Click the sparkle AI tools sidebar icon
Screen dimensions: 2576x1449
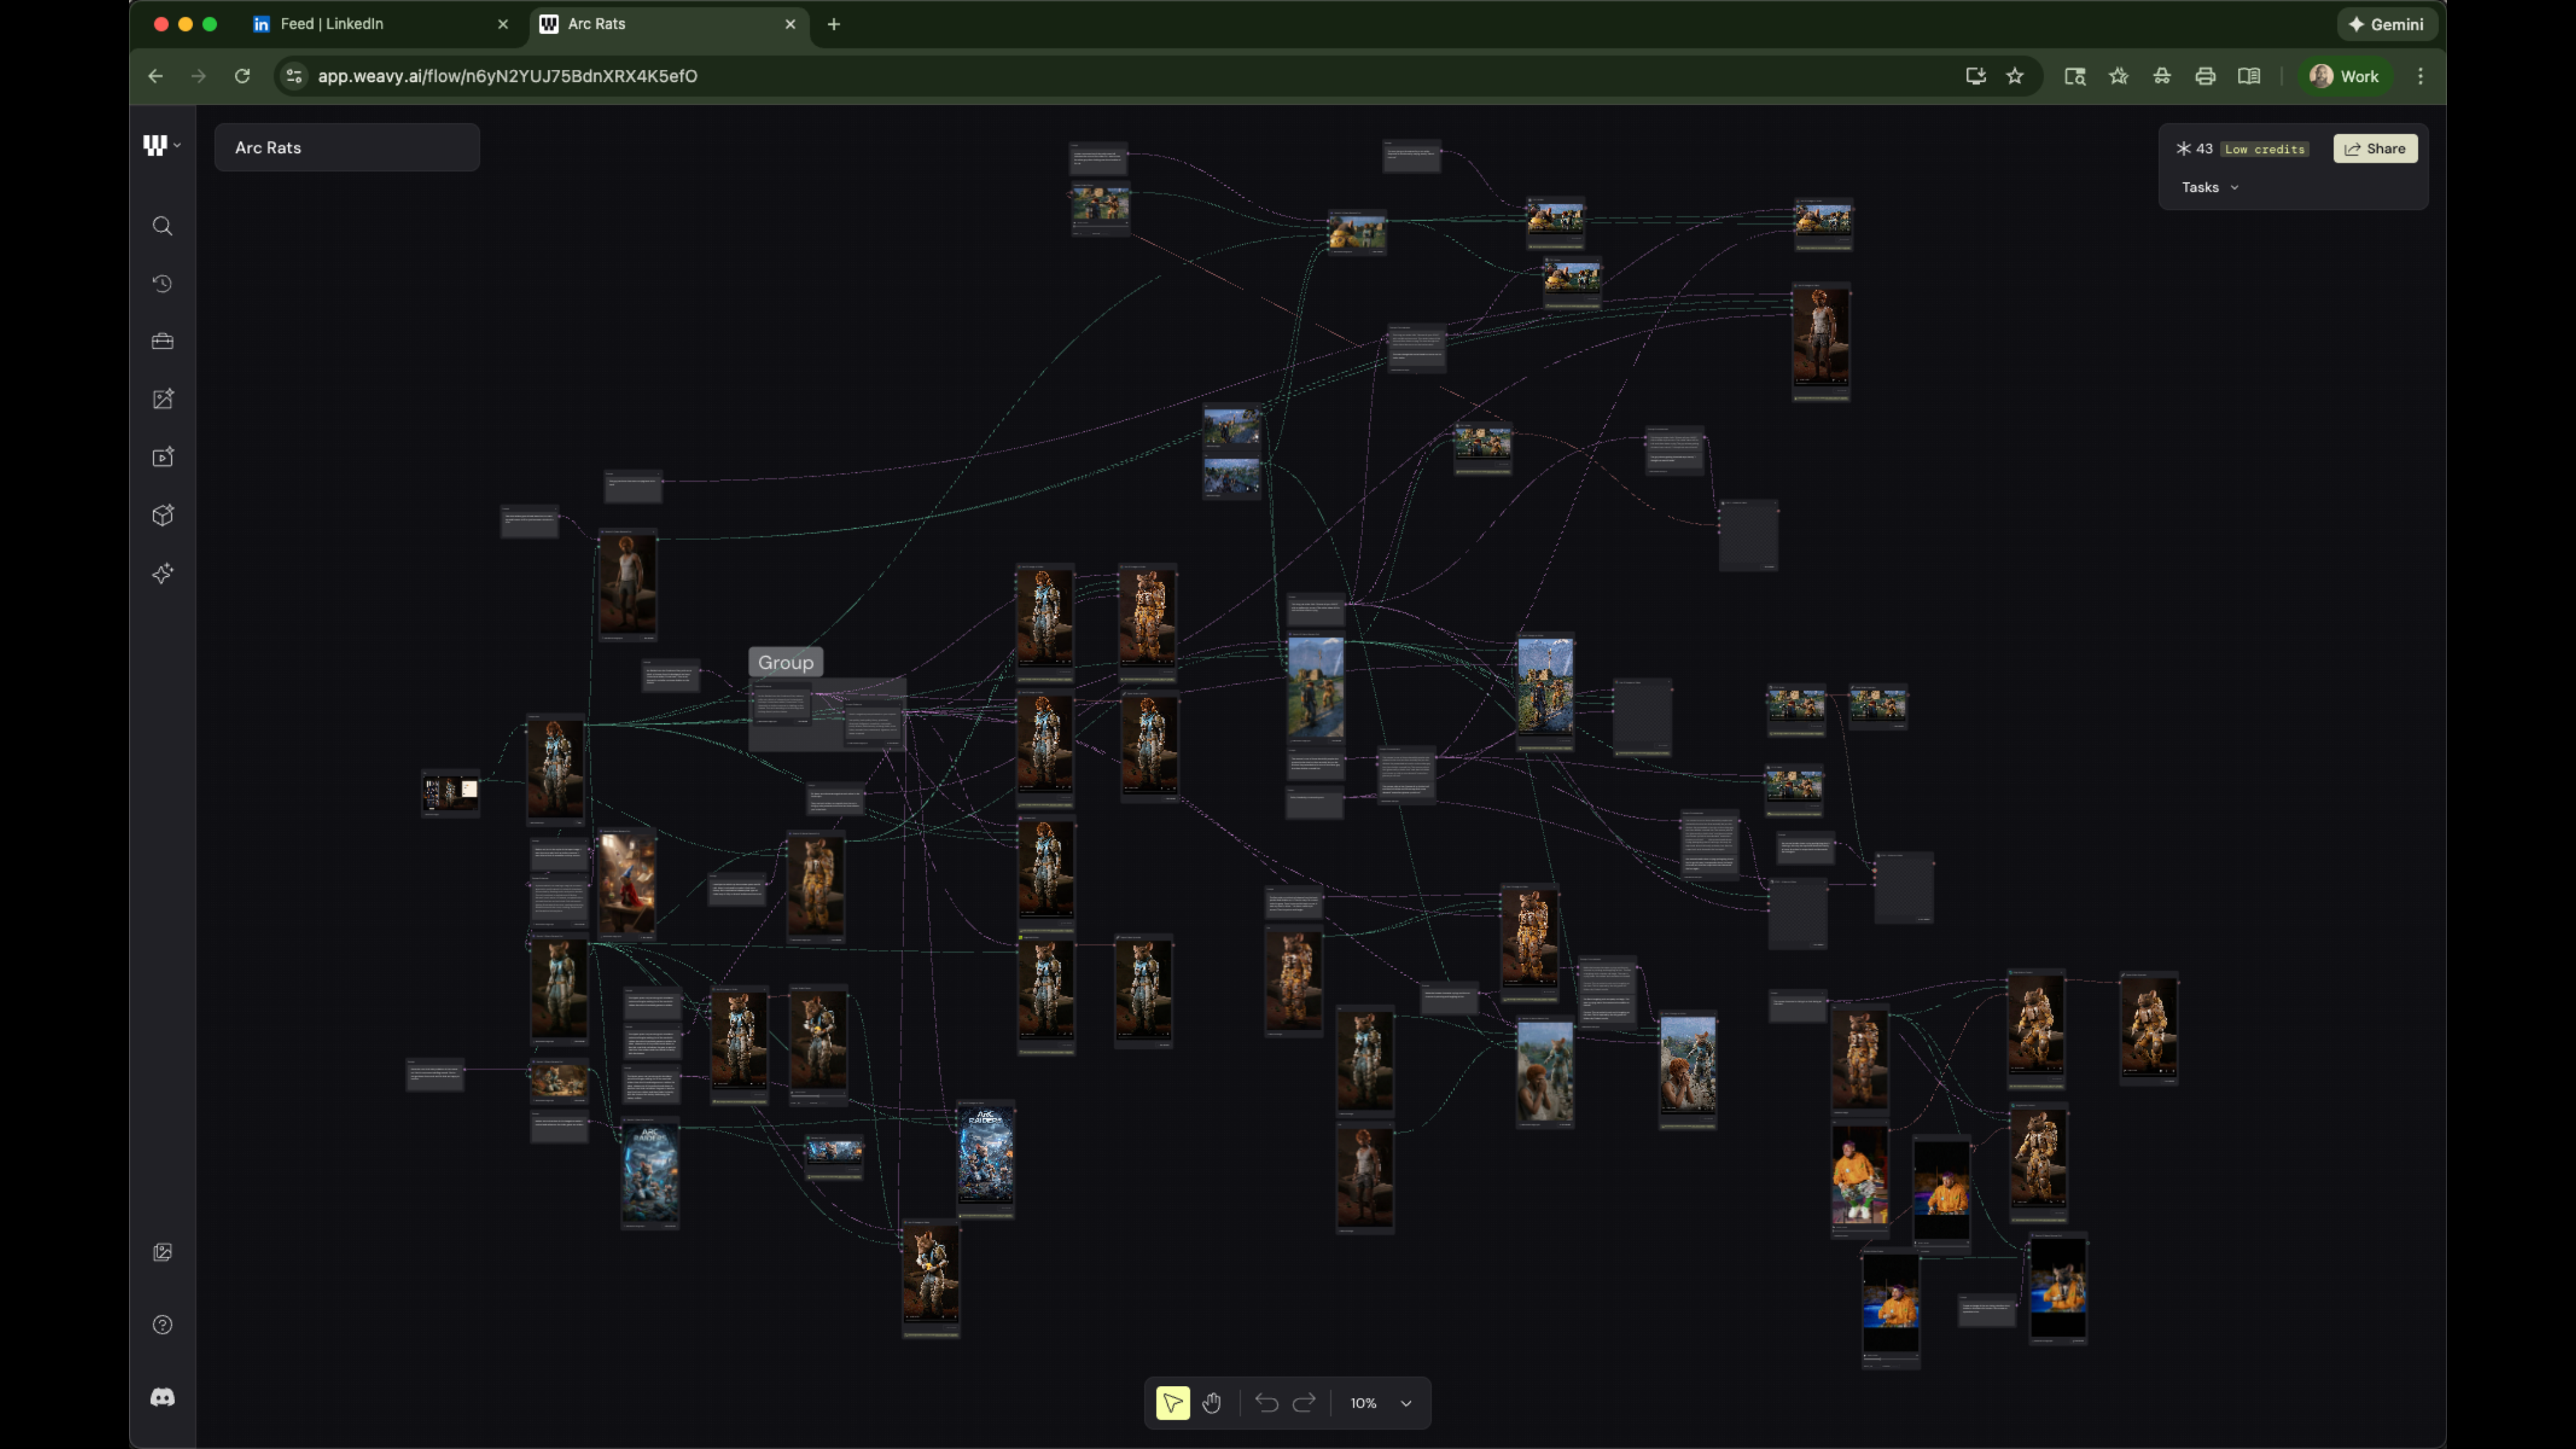(162, 573)
